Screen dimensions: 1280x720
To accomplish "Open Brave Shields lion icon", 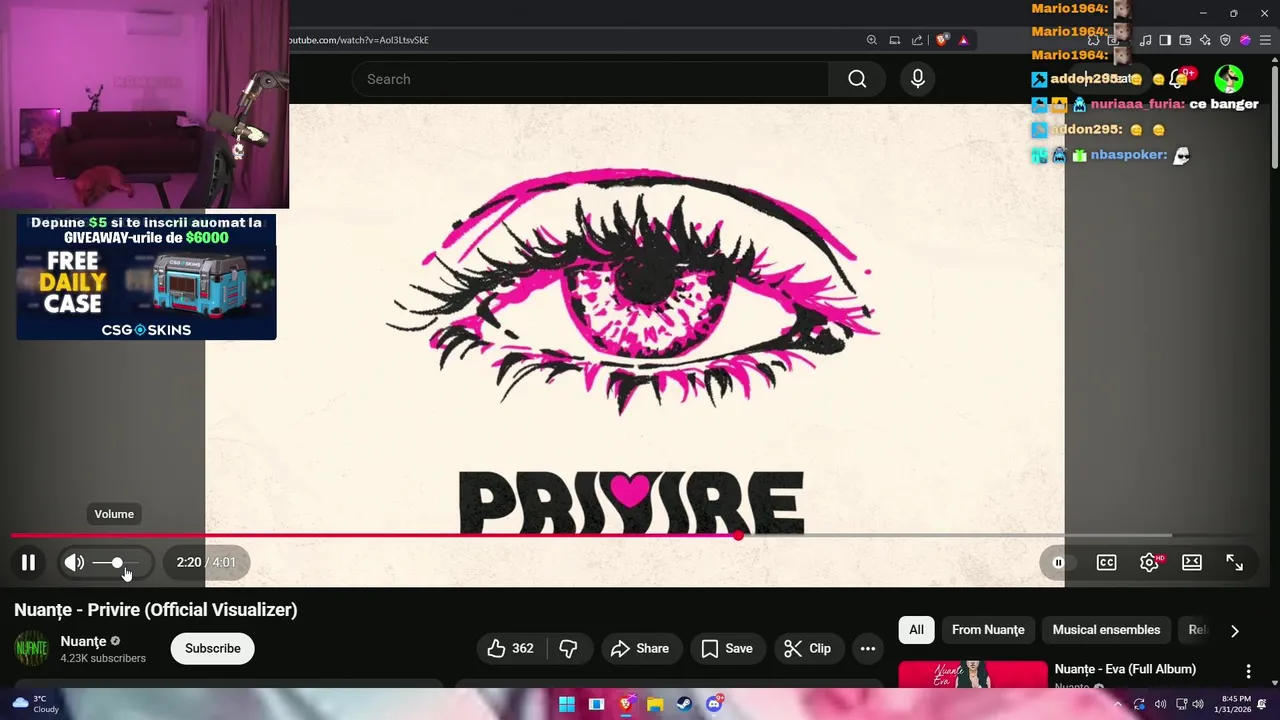I will pyautogui.click(x=941, y=40).
